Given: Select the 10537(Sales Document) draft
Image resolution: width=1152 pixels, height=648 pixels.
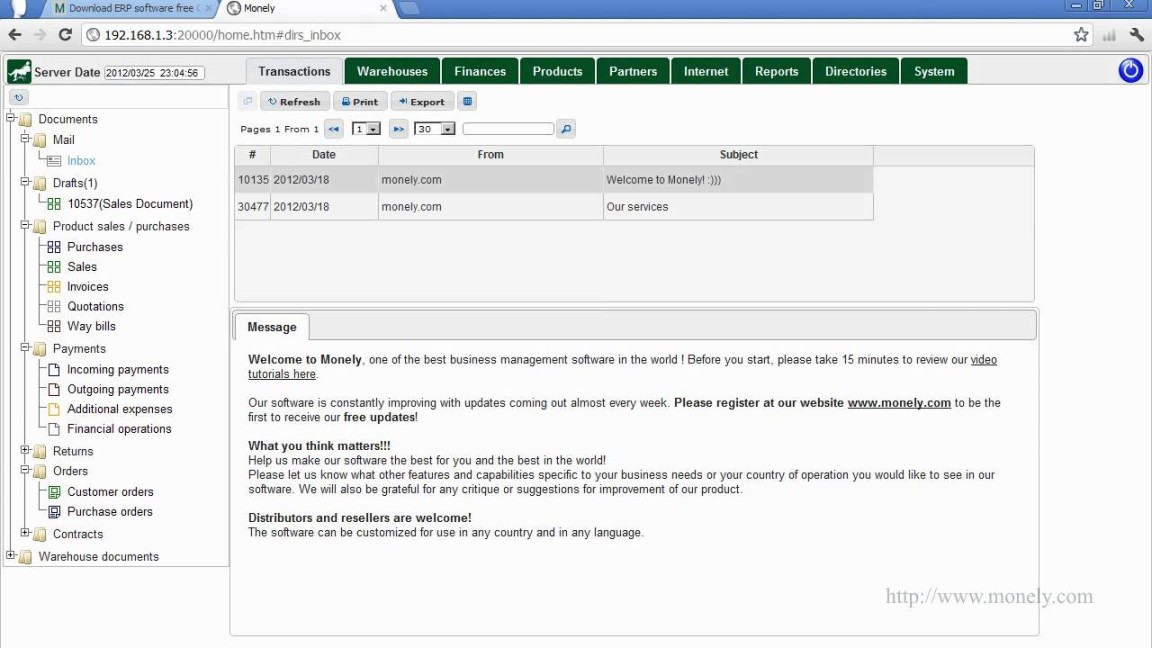Looking at the screenshot, I should coord(129,204).
